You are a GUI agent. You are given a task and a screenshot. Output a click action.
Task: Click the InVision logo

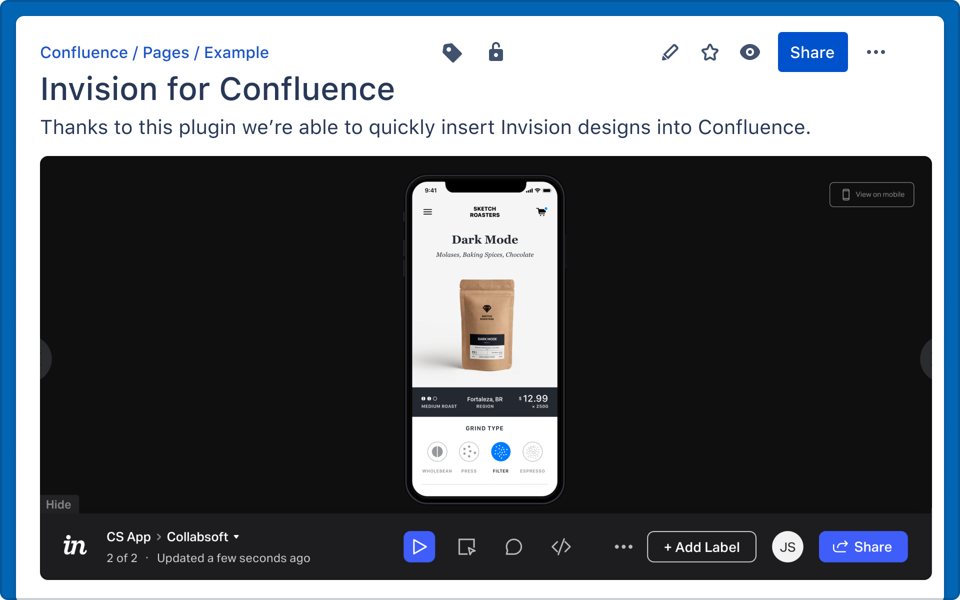coord(75,545)
